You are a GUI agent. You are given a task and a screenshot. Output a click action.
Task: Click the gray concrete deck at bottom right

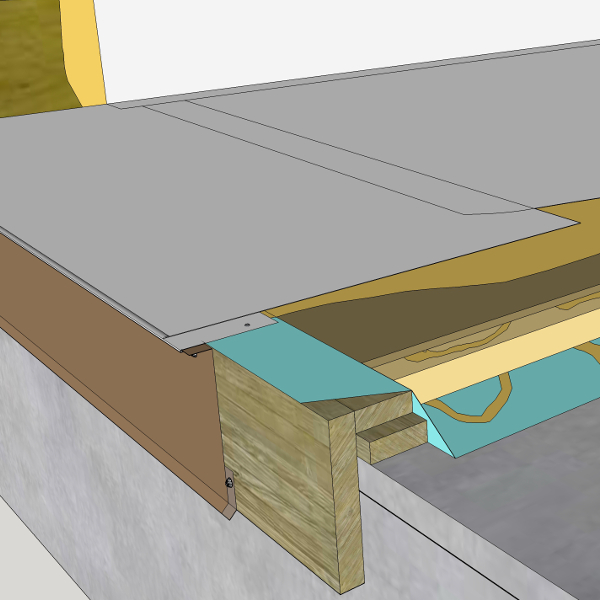[500, 500]
